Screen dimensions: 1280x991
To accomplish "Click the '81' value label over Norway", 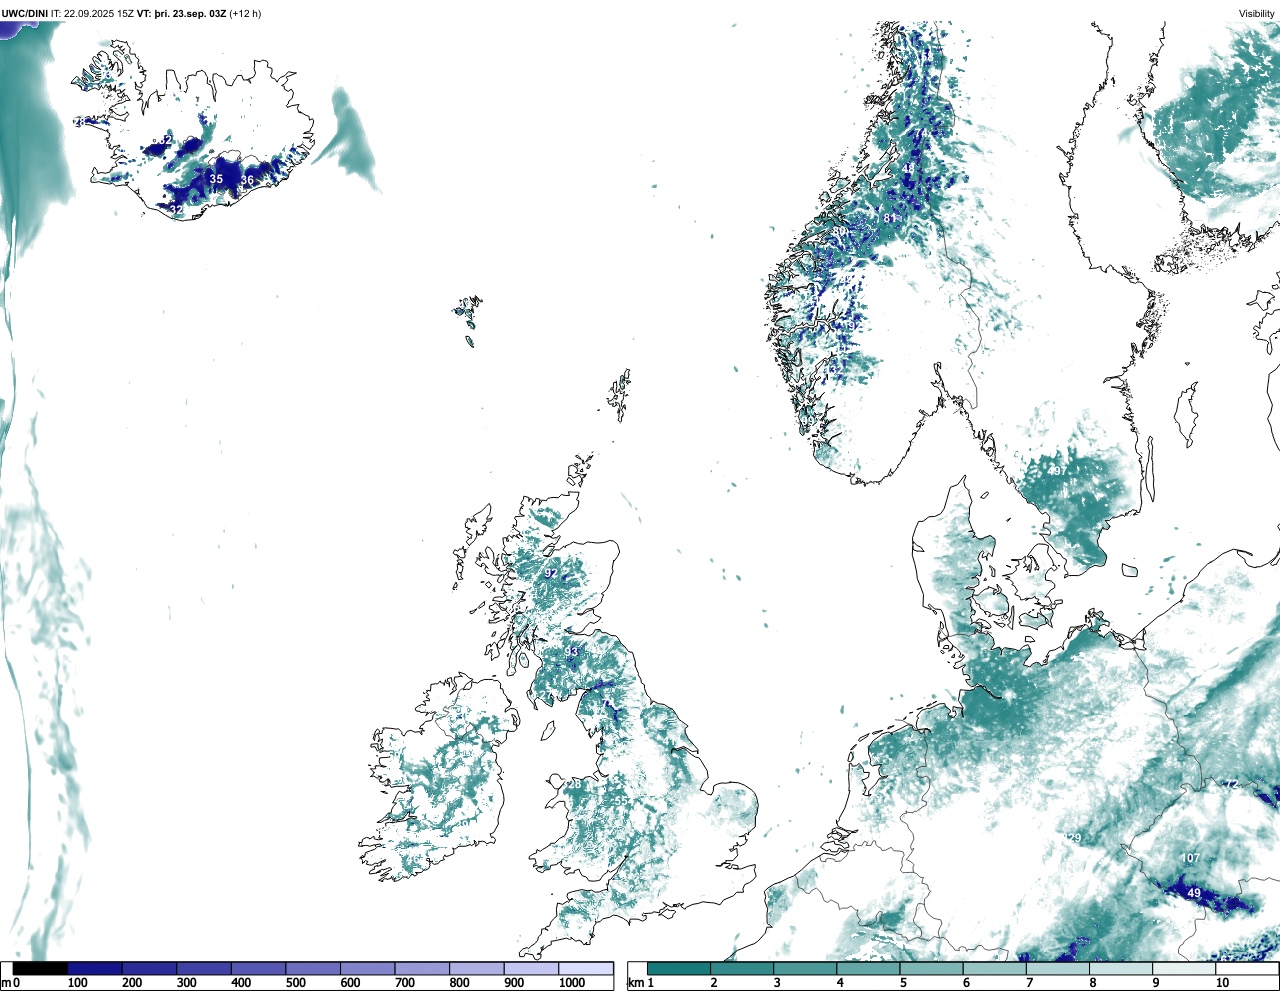I will coord(890,218).
